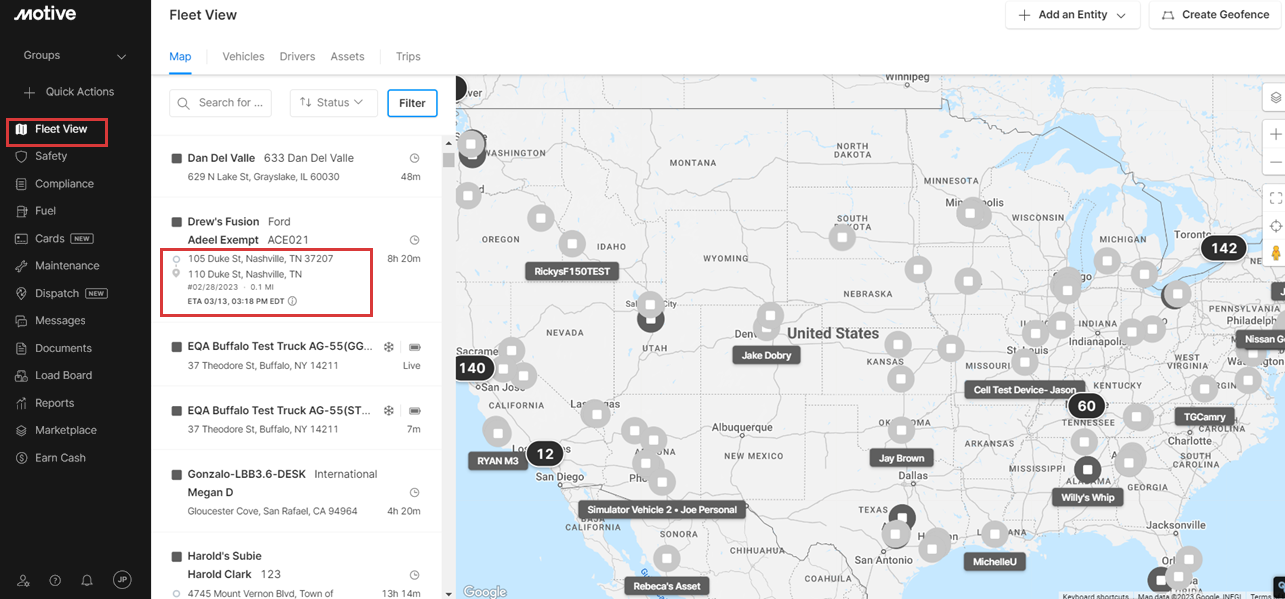The width and height of the screenshot is (1285, 599).
Task: Open Earn Cash in sidebar
Action: click(52, 458)
